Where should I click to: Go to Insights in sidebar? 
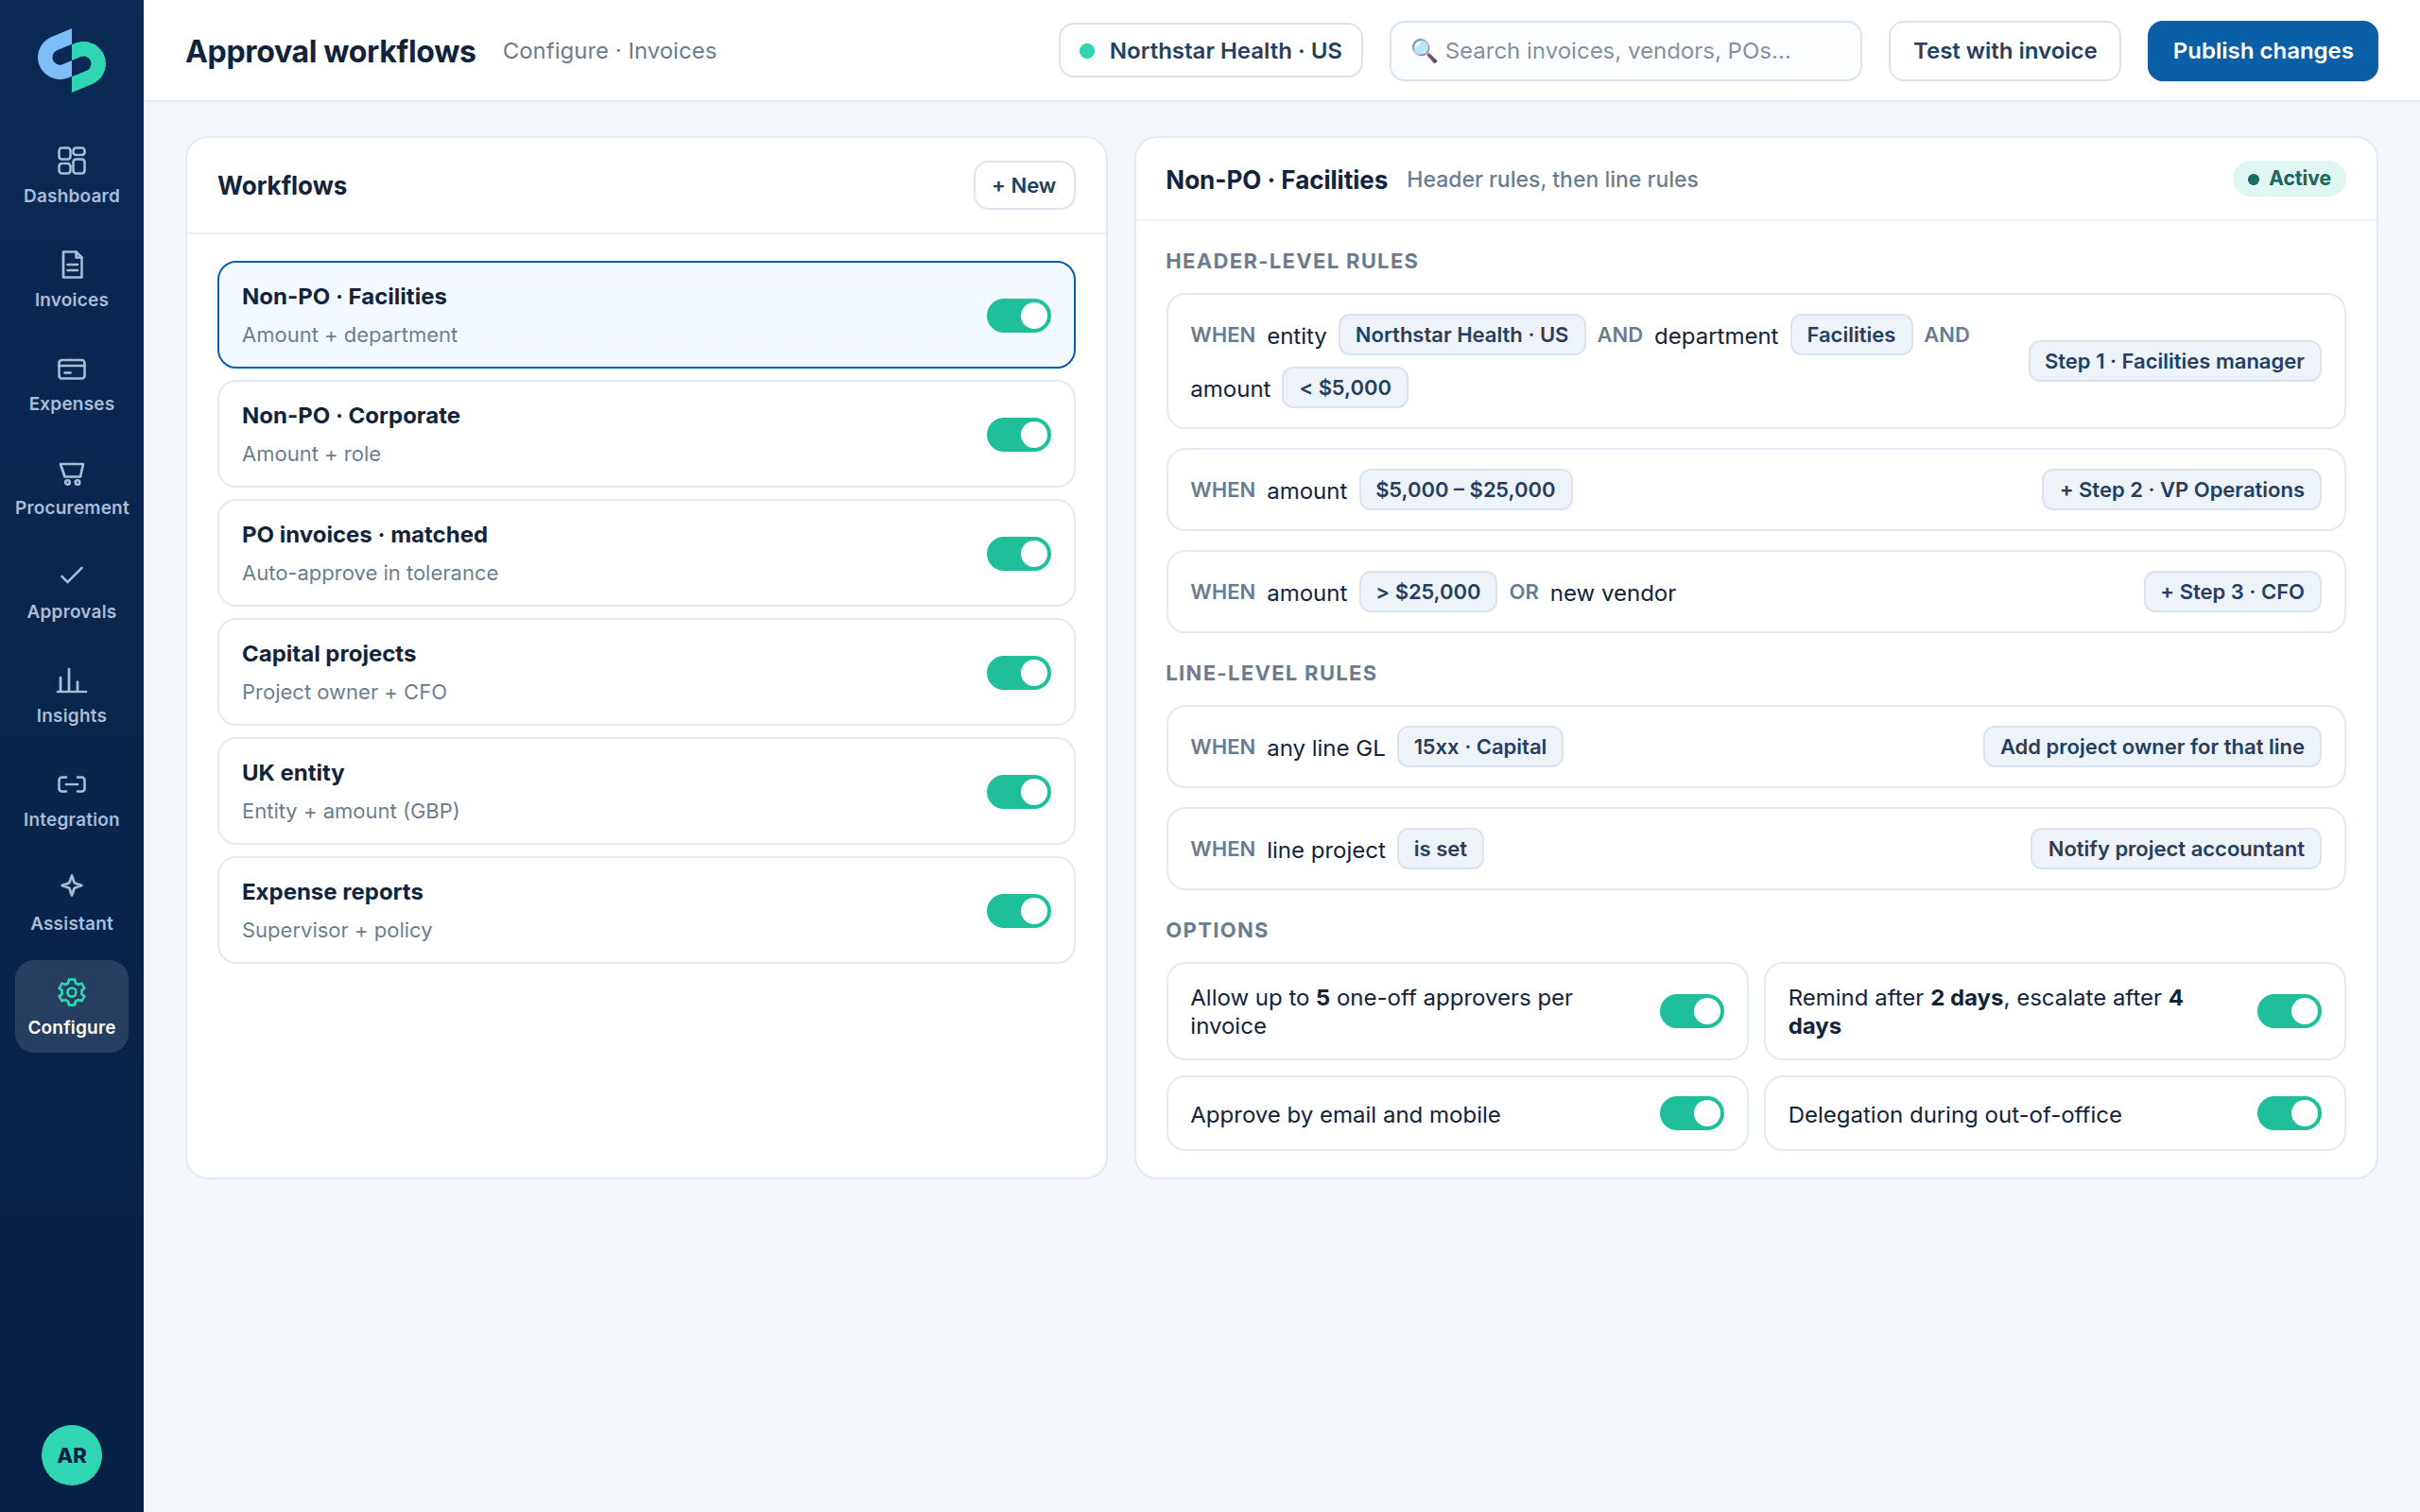[x=71, y=695]
